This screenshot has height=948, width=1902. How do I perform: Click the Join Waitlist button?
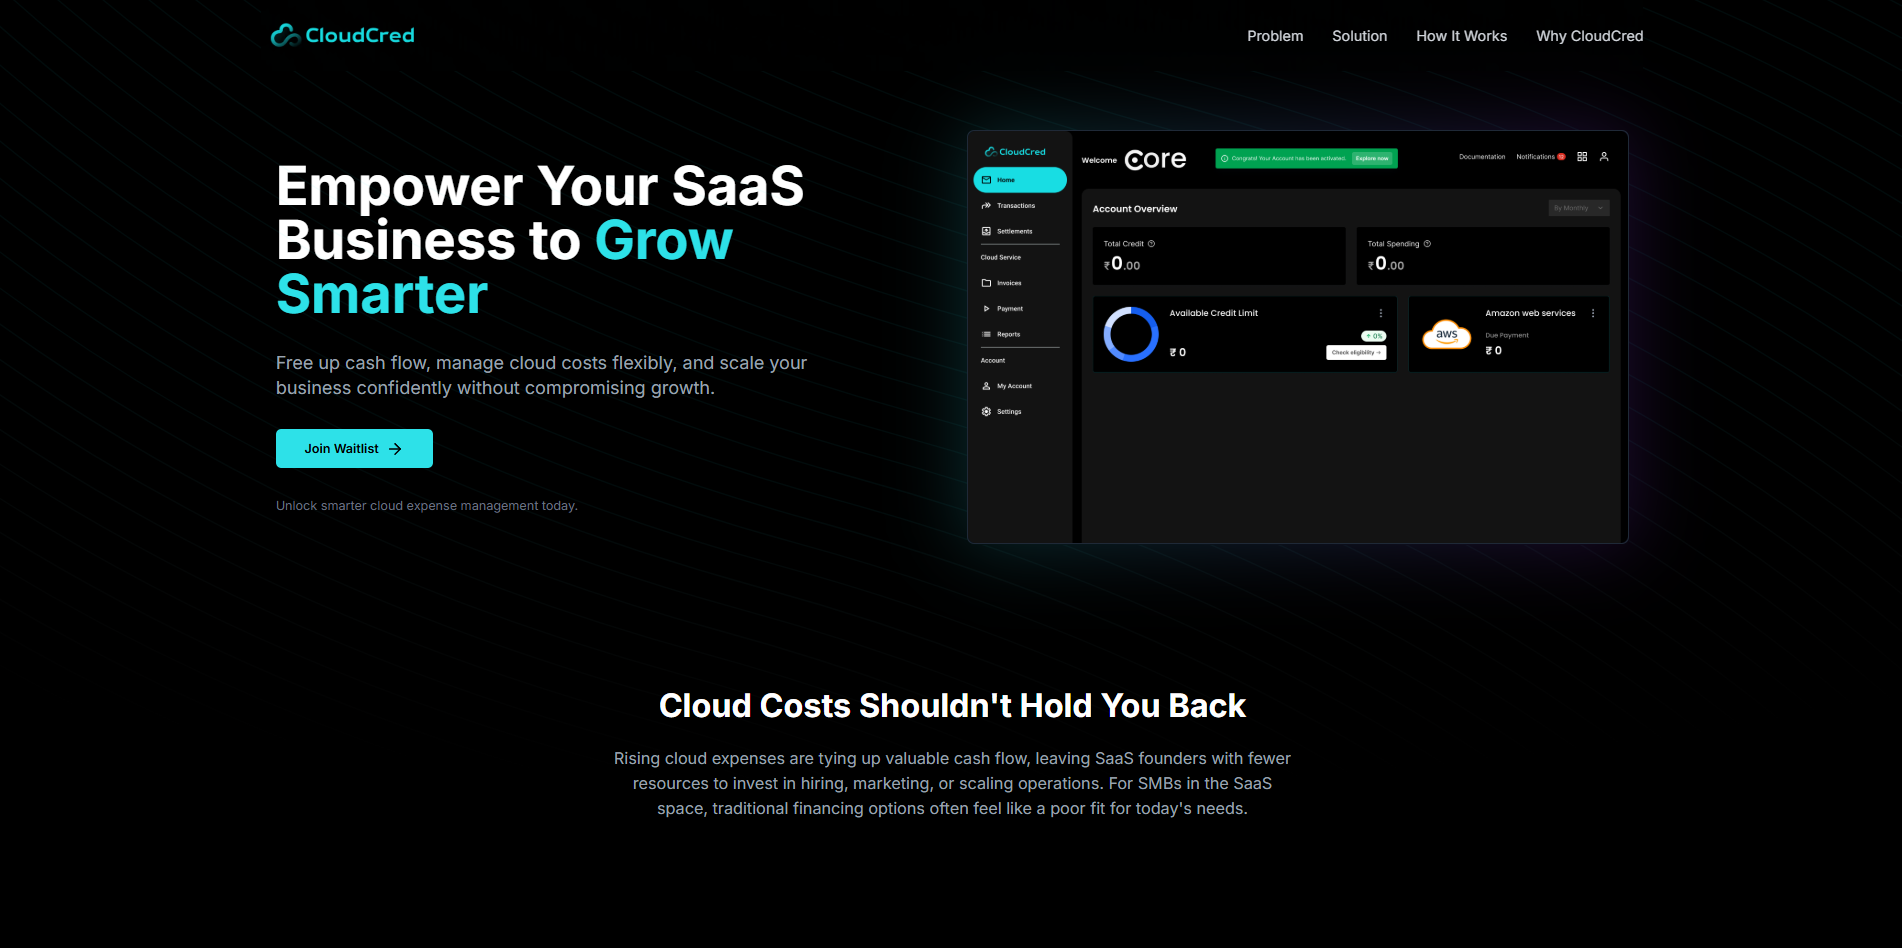(x=354, y=448)
